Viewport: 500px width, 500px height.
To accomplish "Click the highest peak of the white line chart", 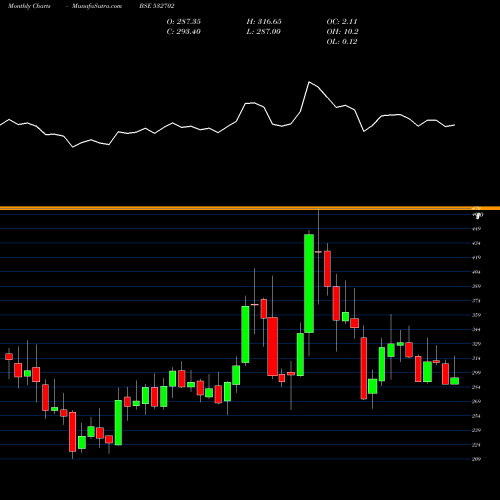I will click(309, 82).
